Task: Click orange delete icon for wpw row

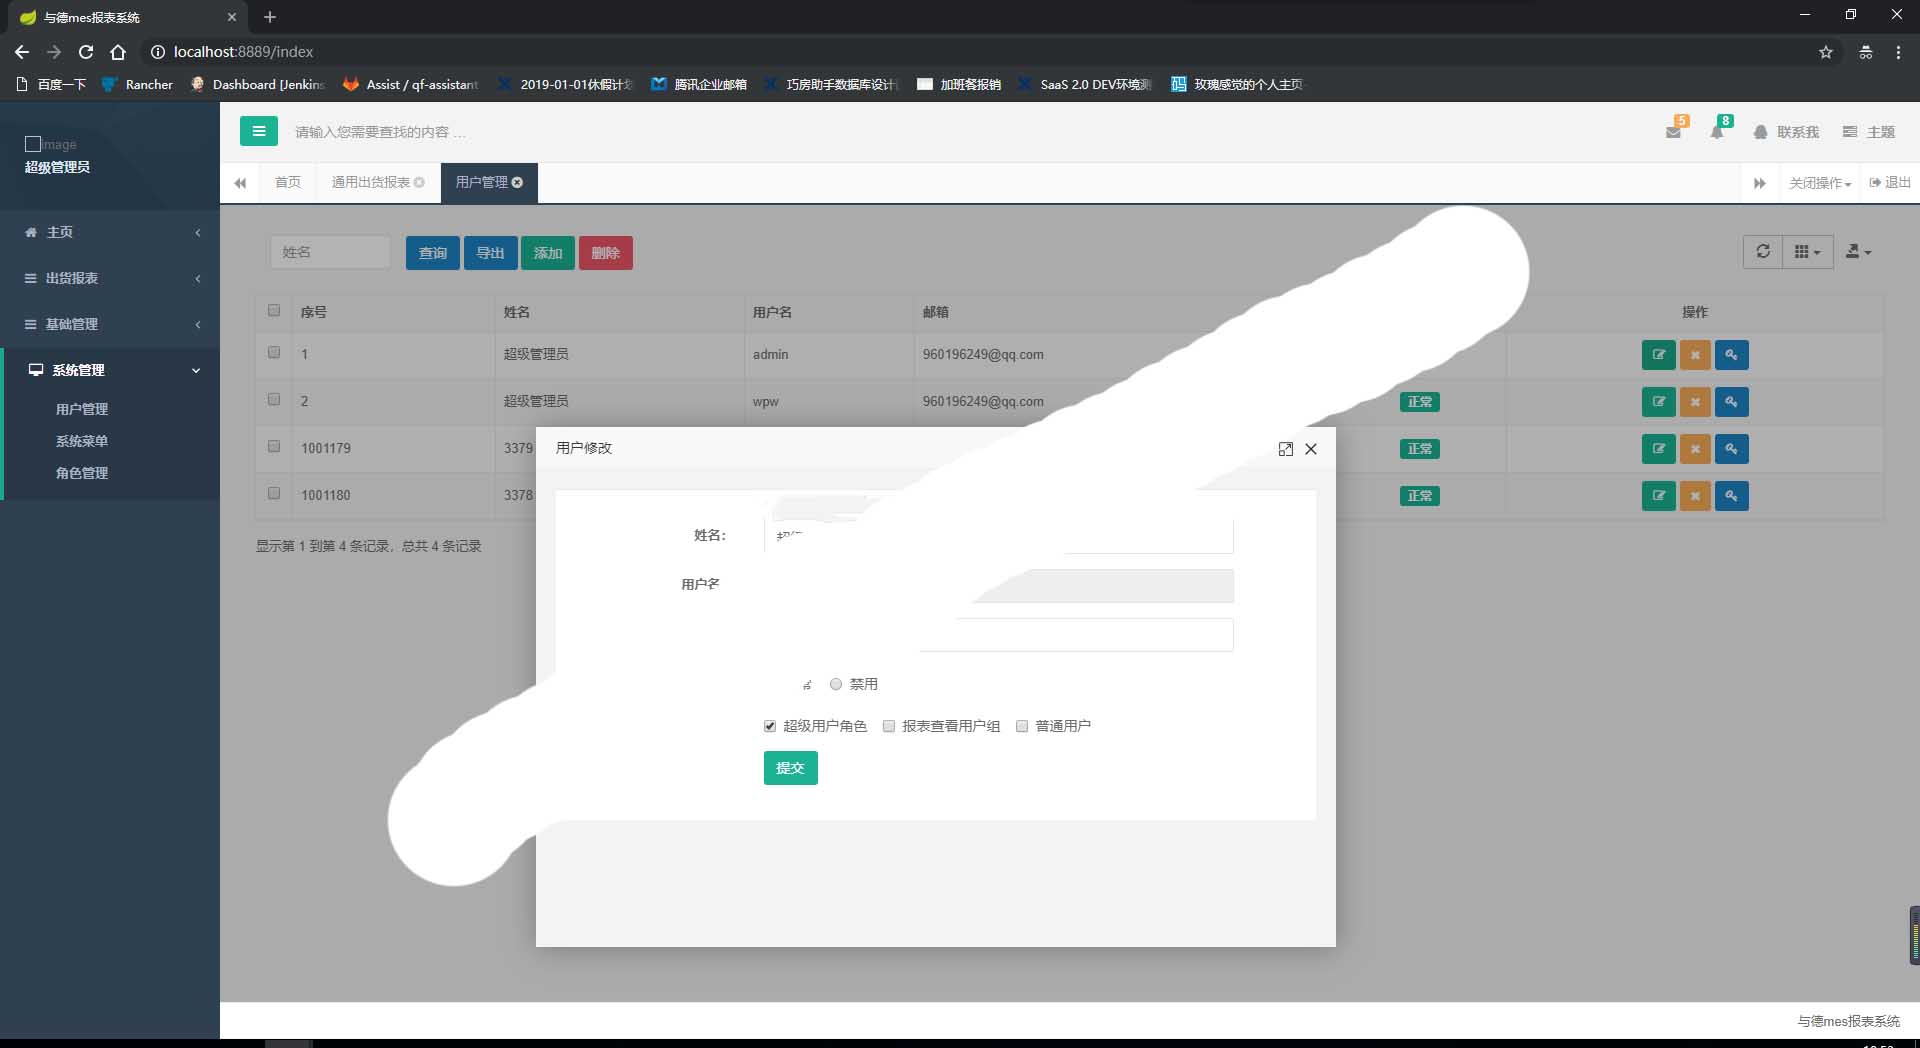Action: click(x=1695, y=402)
